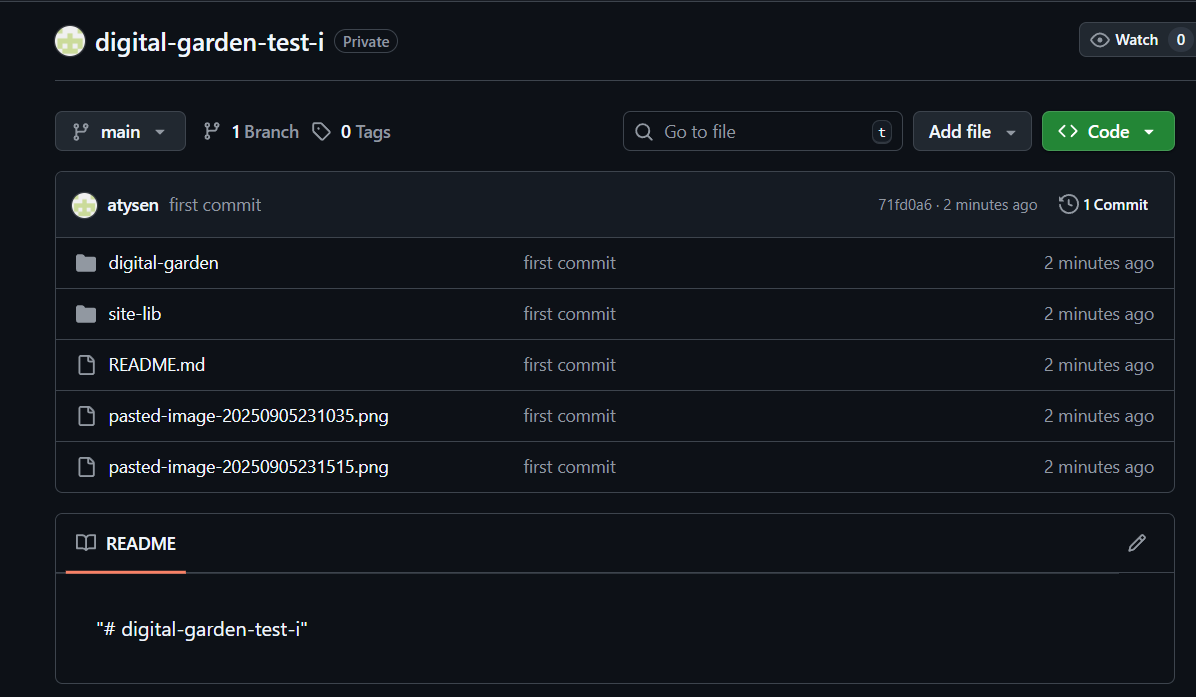The height and width of the screenshot is (697, 1196).
Task: Click the tag icon next to Tags
Action: tap(321, 132)
